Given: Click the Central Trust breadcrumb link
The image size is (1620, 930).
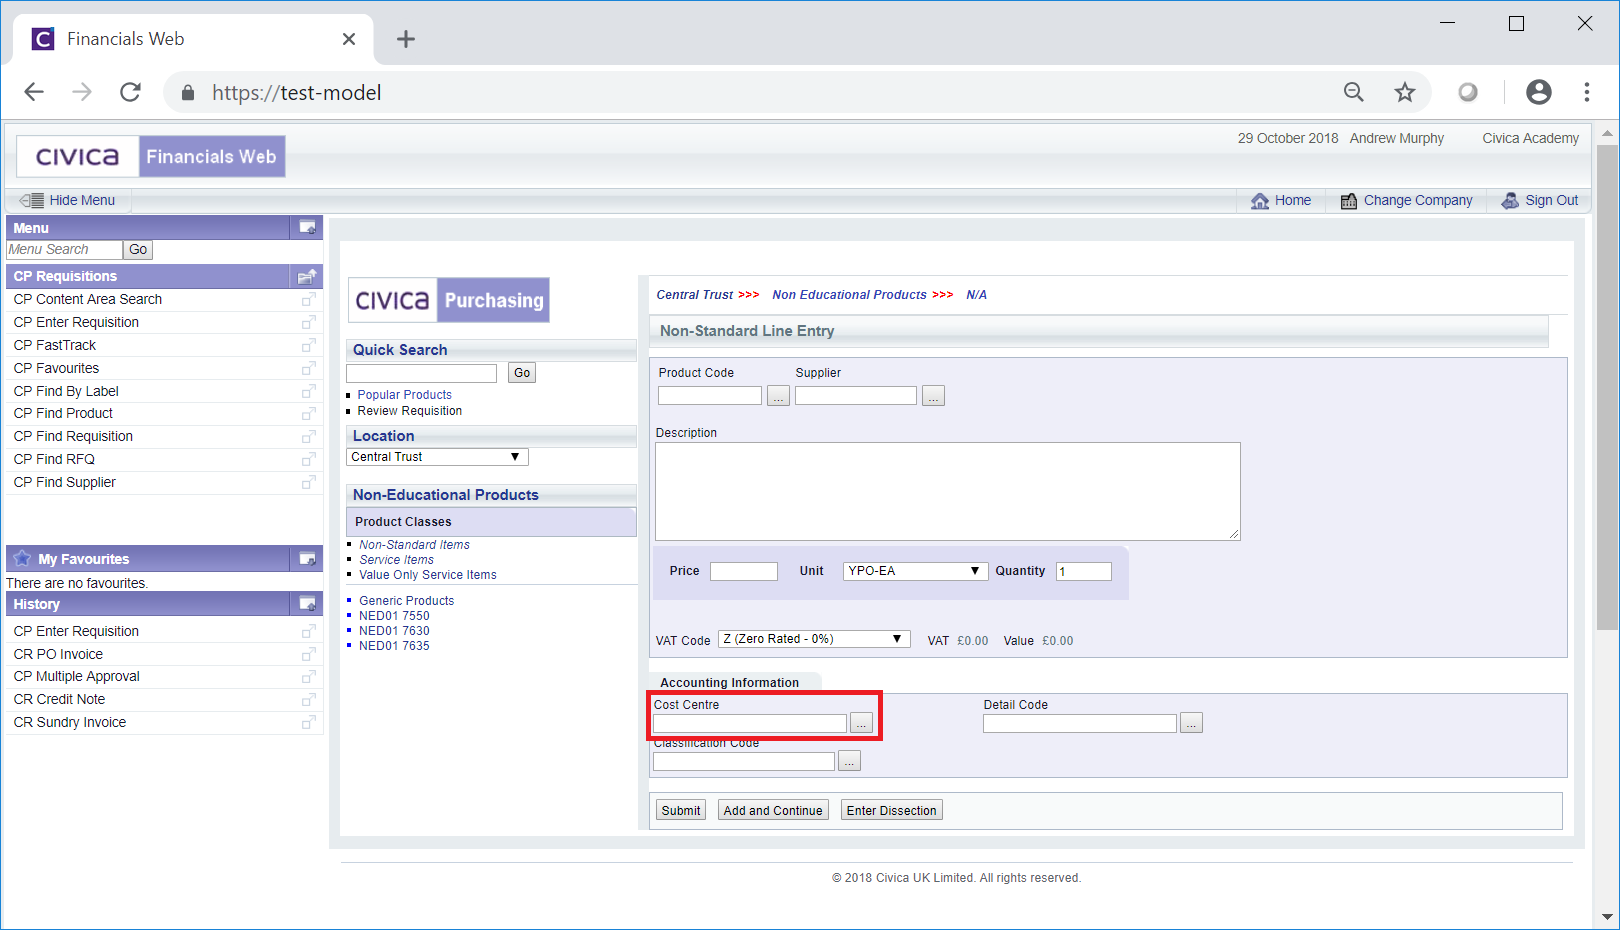Looking at the screenshot, I should 695,295.
